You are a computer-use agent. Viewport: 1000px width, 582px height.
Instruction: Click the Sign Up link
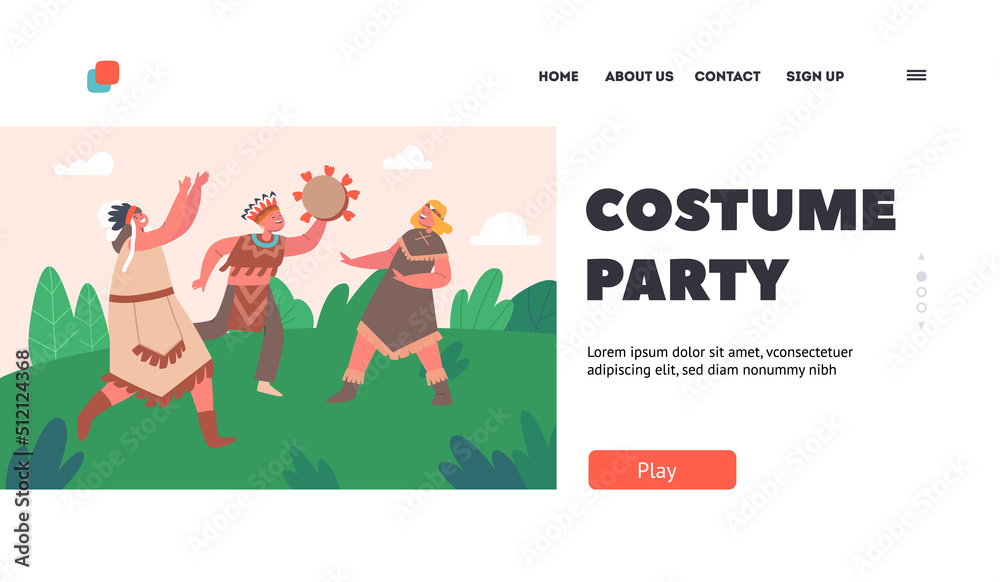pos(815,76)
